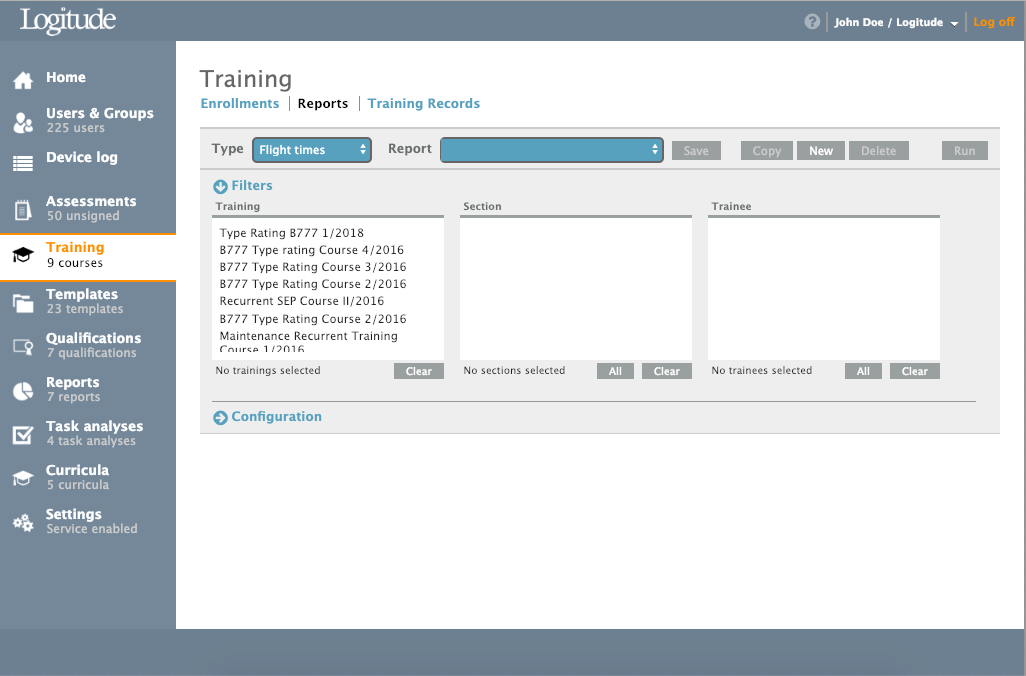Open the Training Records tab
Image resolution: width=1026 pixels, height=676 pixels.
tap(423, 103)
